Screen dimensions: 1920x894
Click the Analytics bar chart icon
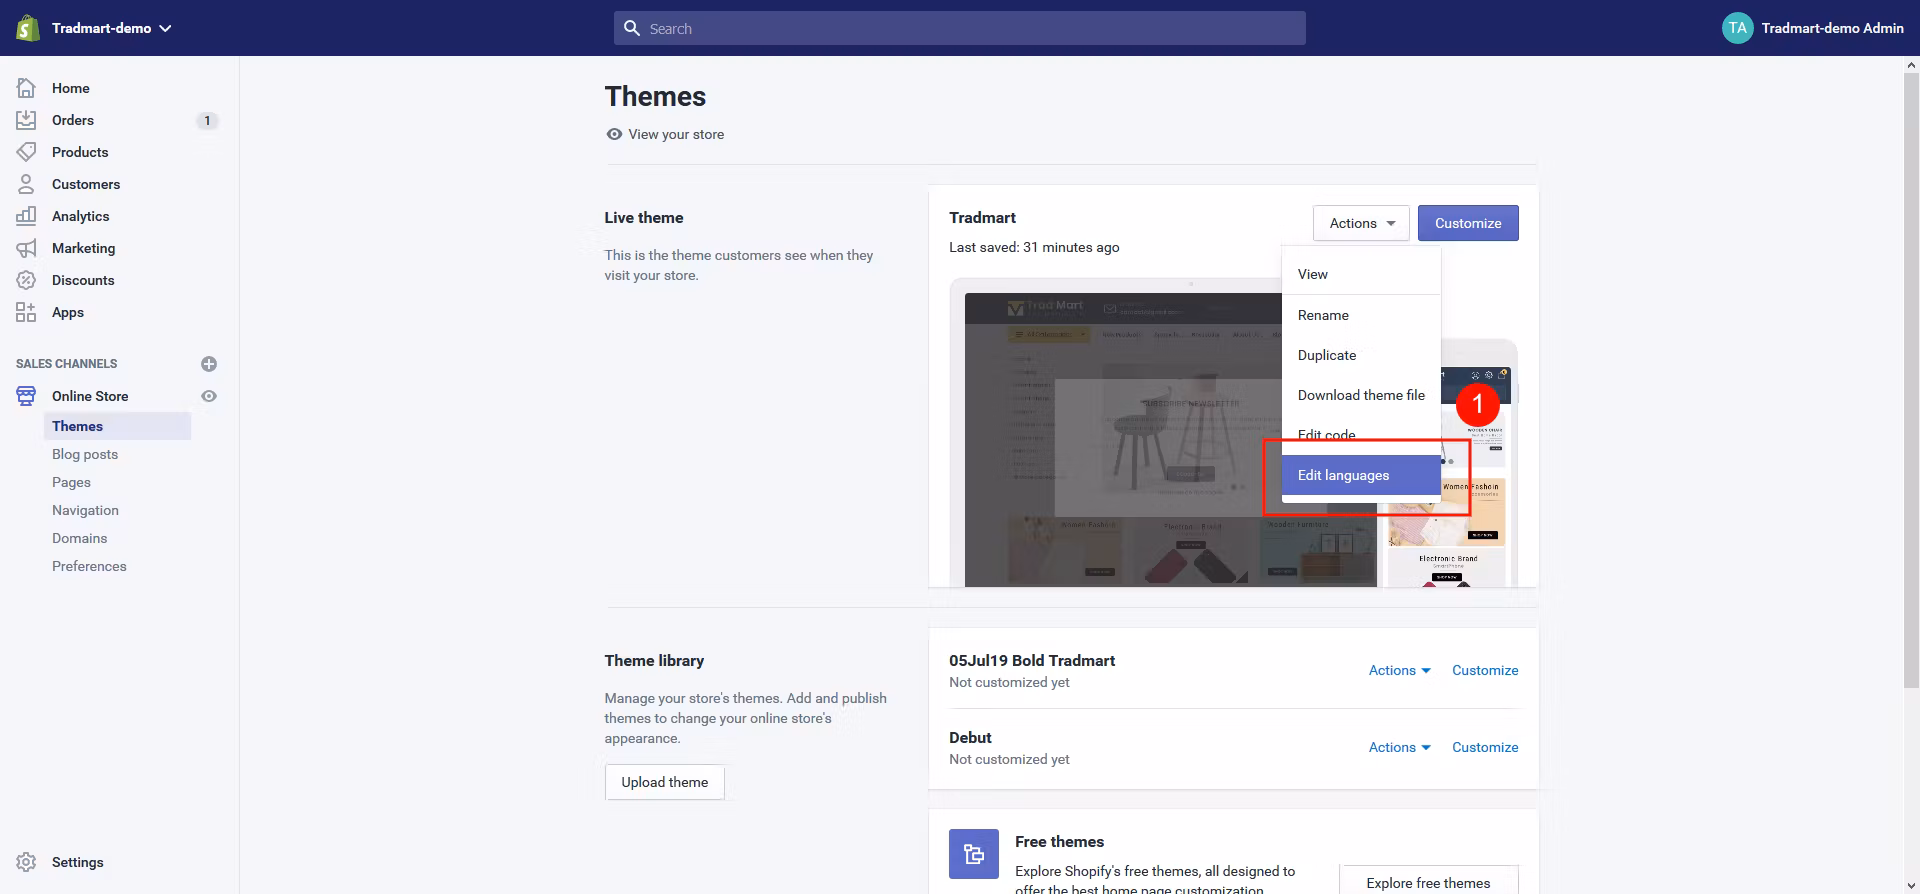27,216
